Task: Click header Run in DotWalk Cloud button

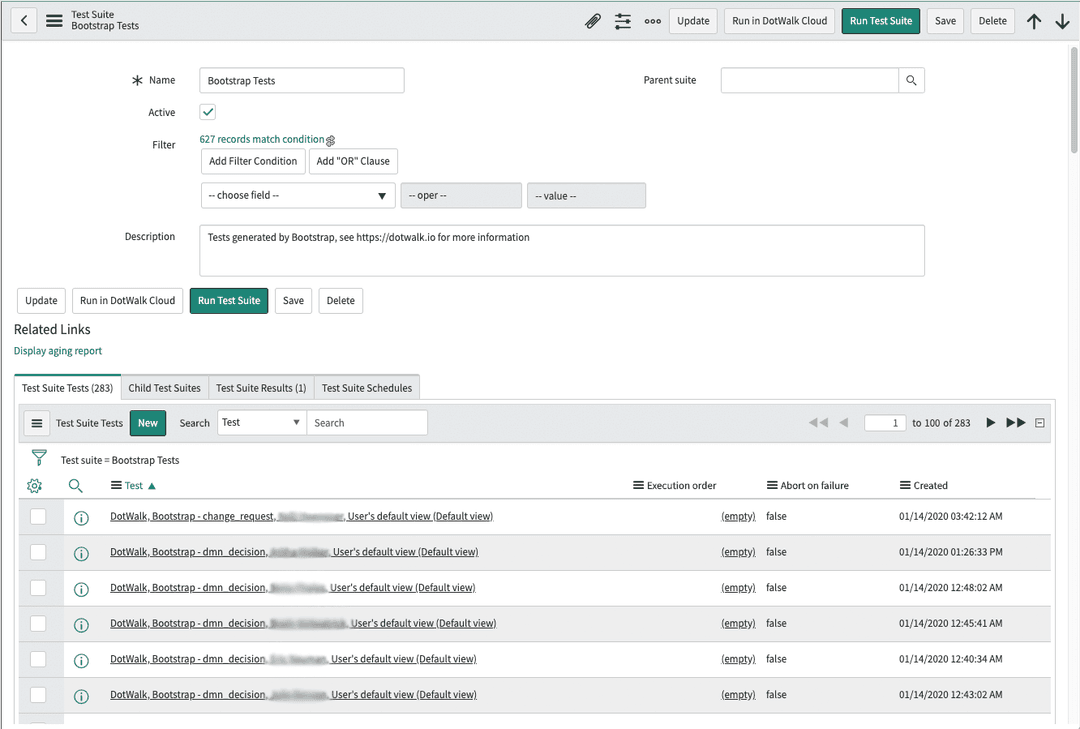Action: [x=780, y=21]
